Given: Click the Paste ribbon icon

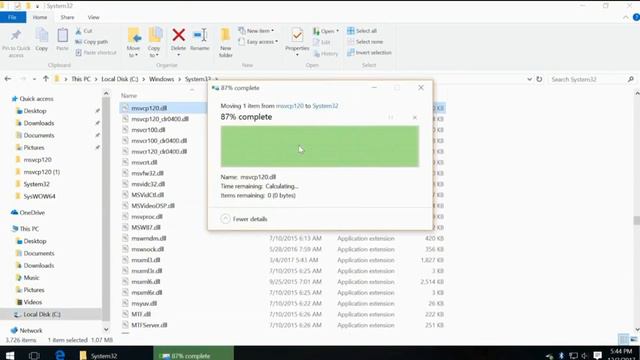Looking at the screenshot, I should pos(62,40).
